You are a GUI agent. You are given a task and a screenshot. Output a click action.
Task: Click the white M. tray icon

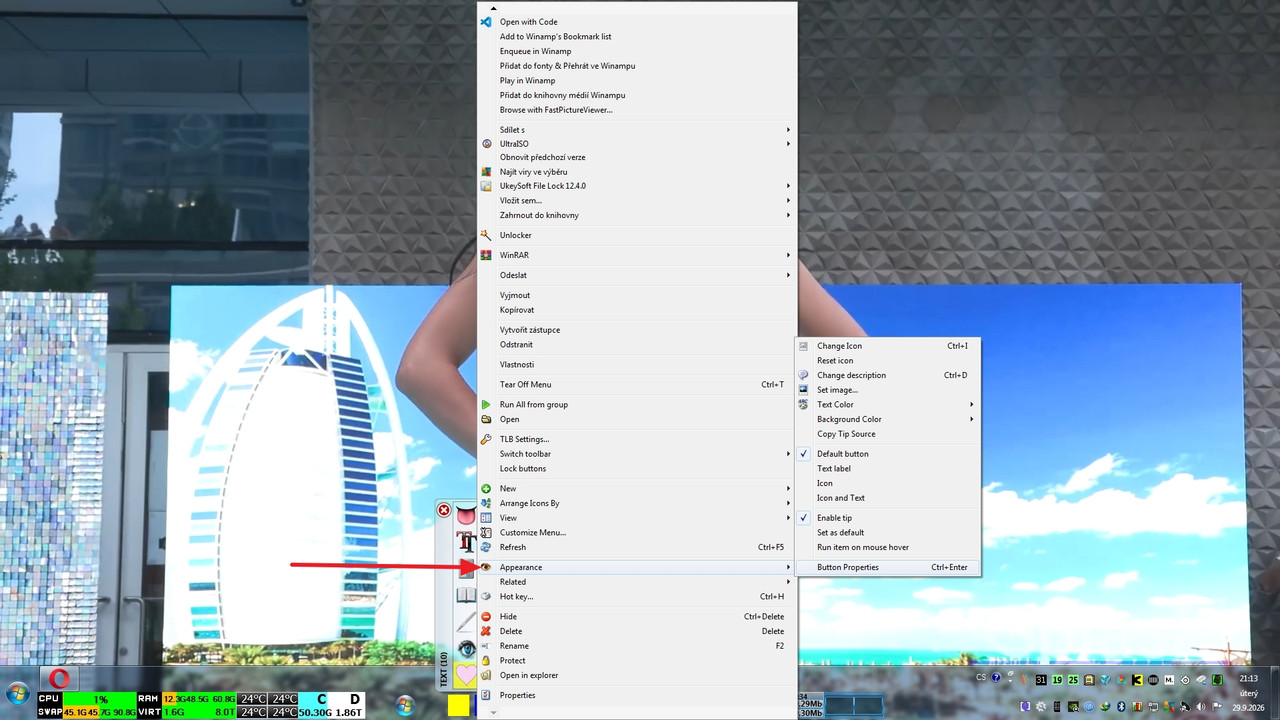[1169, 680]
